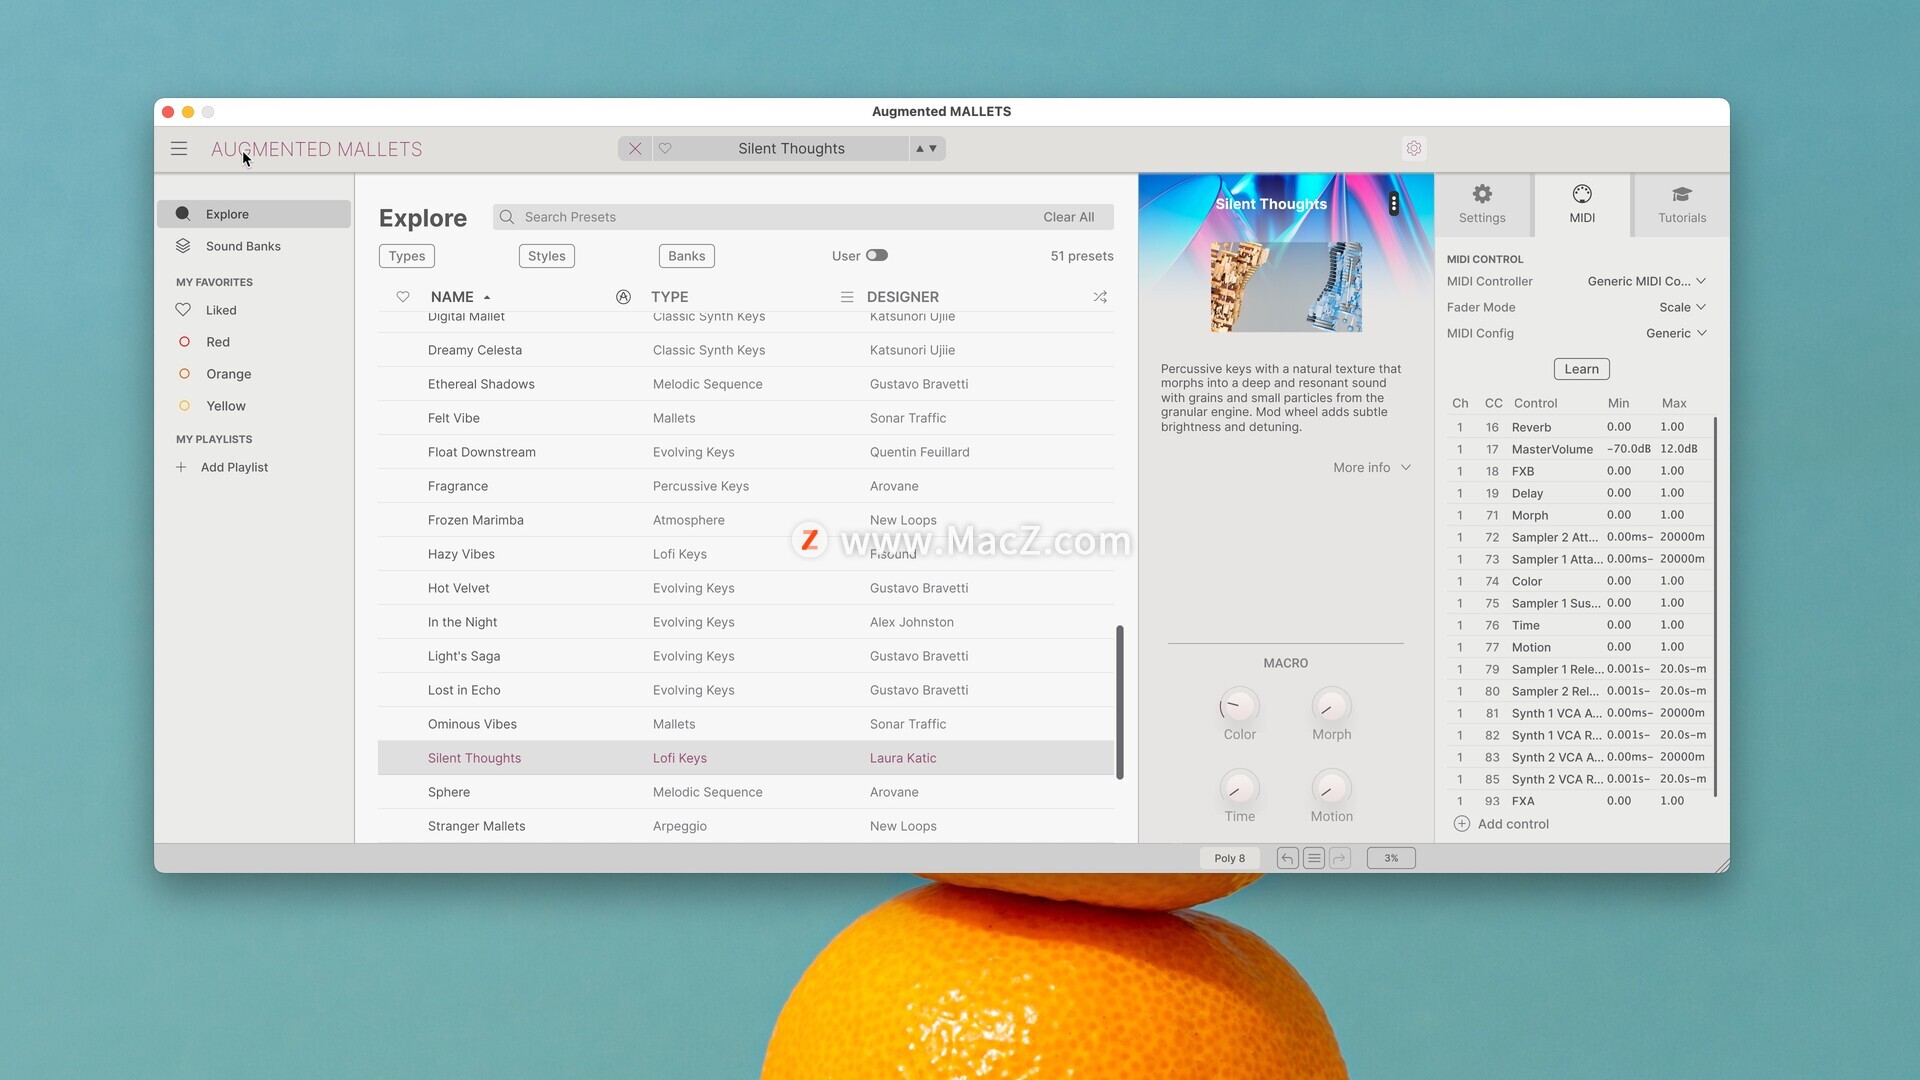1920x1080 pixels.
Task: Click the X icon beside preset name
Action: click(635, 149)
